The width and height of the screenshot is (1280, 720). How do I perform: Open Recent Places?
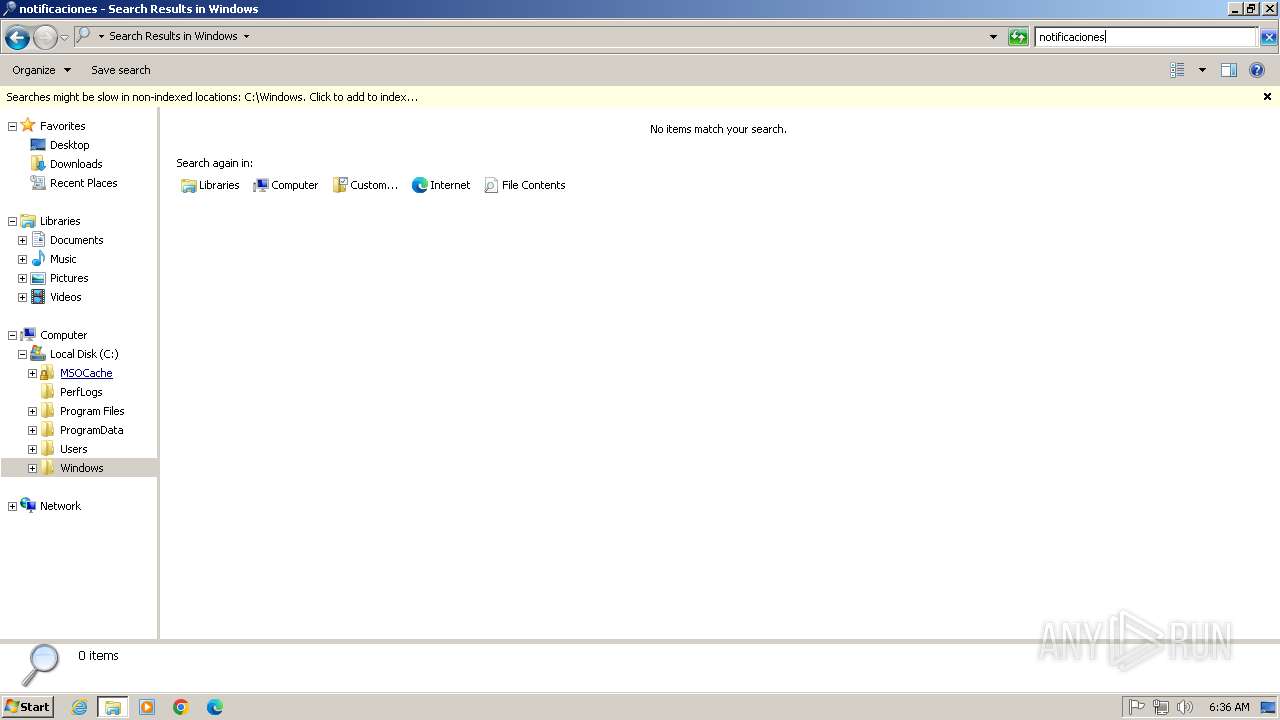coord(83,183)
